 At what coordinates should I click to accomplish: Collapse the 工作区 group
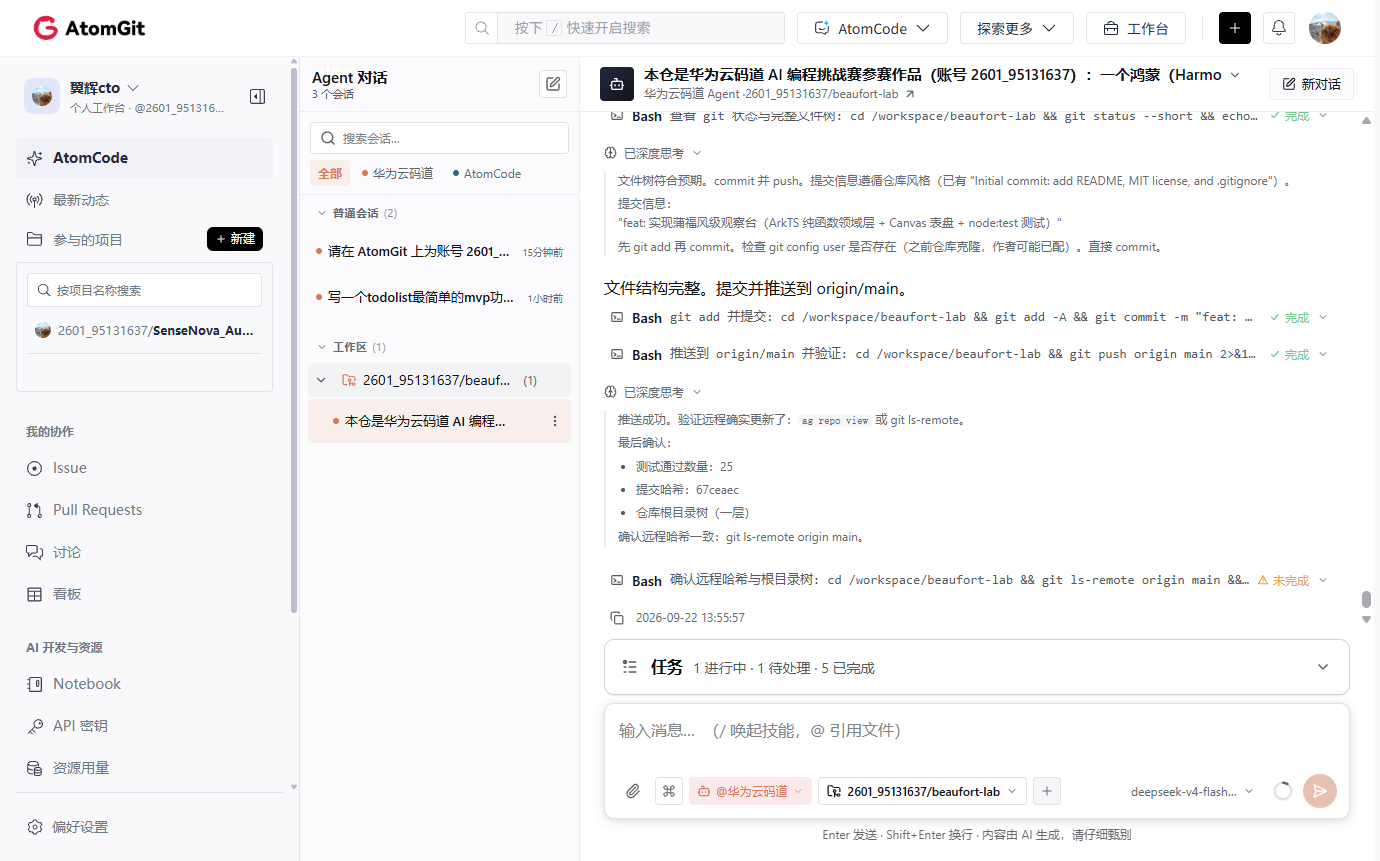click(321, 347)
